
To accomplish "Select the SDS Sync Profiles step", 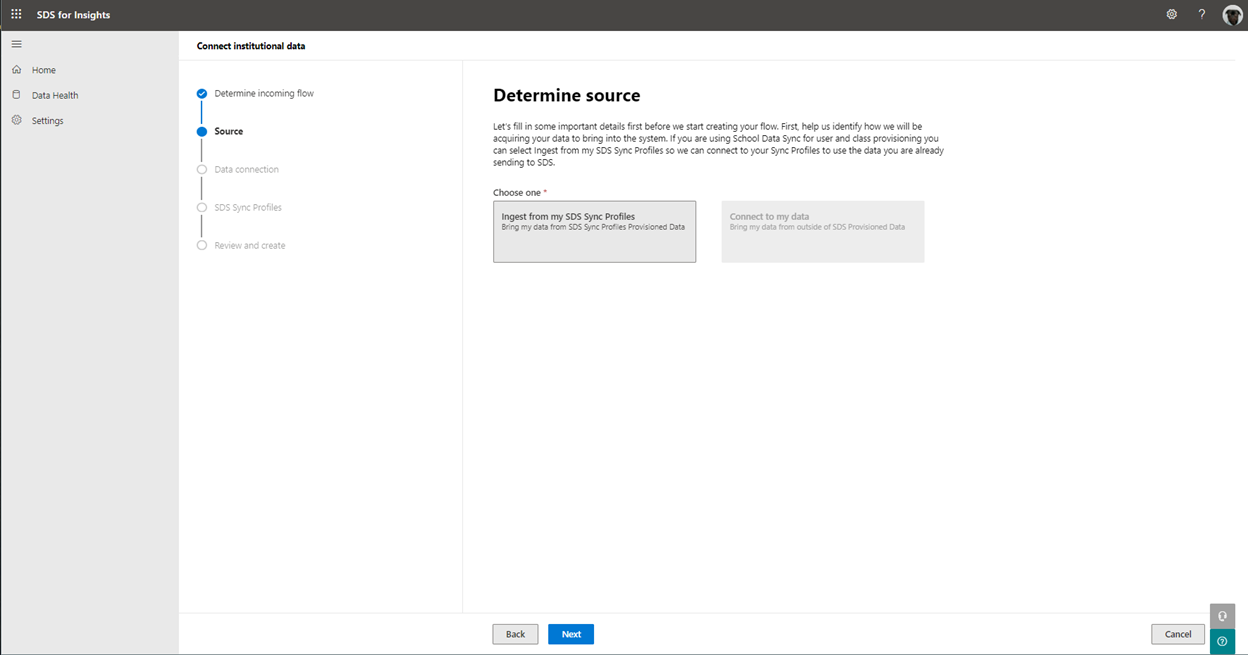I will point(248,207).
